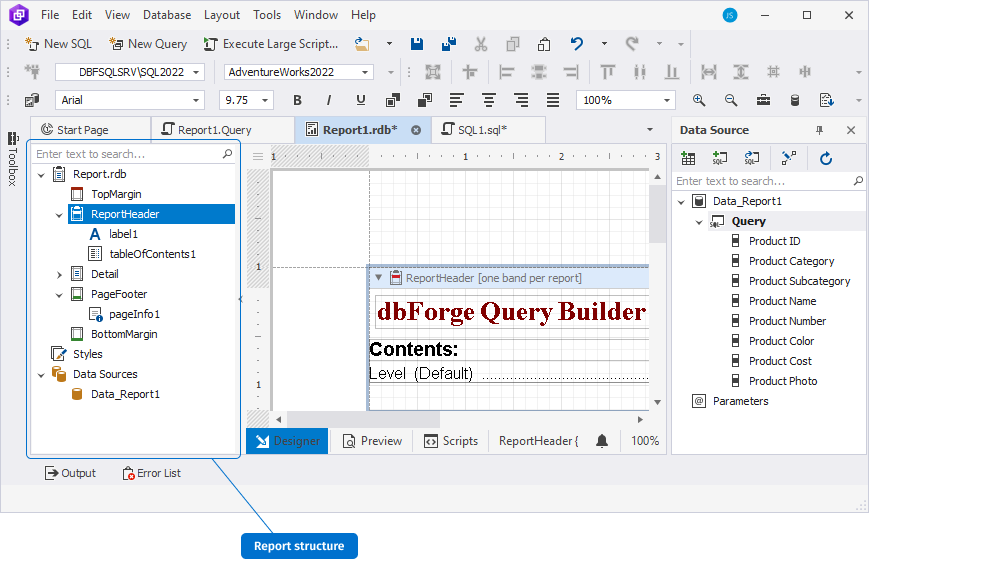The width and height of the screenshot is (1000, 586).
Task: Collapse the Data Sources tree node
Action: click(41, 375)
